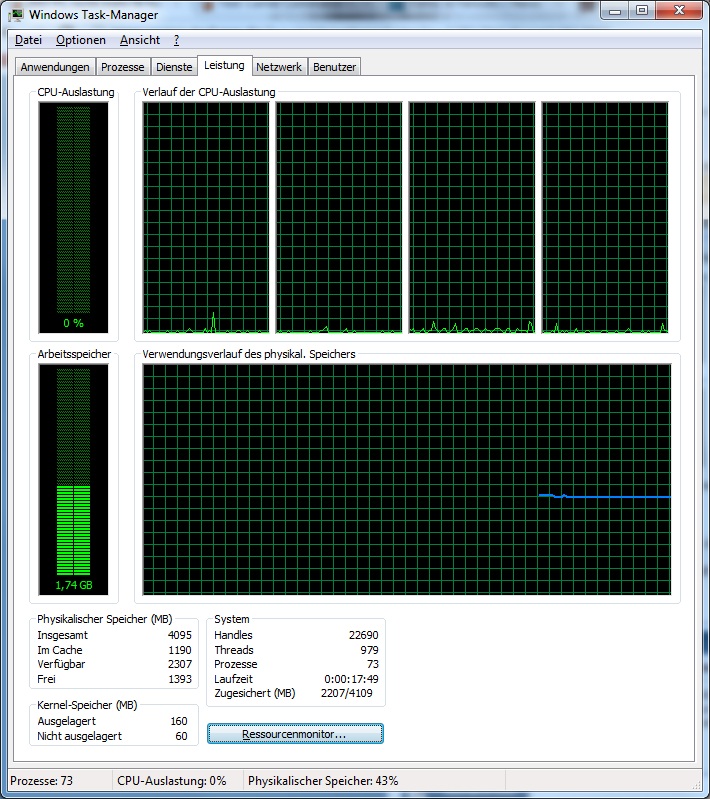Screen dimensions: 710x799
Task: Switch to the Anwendungen tab
Action: [x=55, y=67]
